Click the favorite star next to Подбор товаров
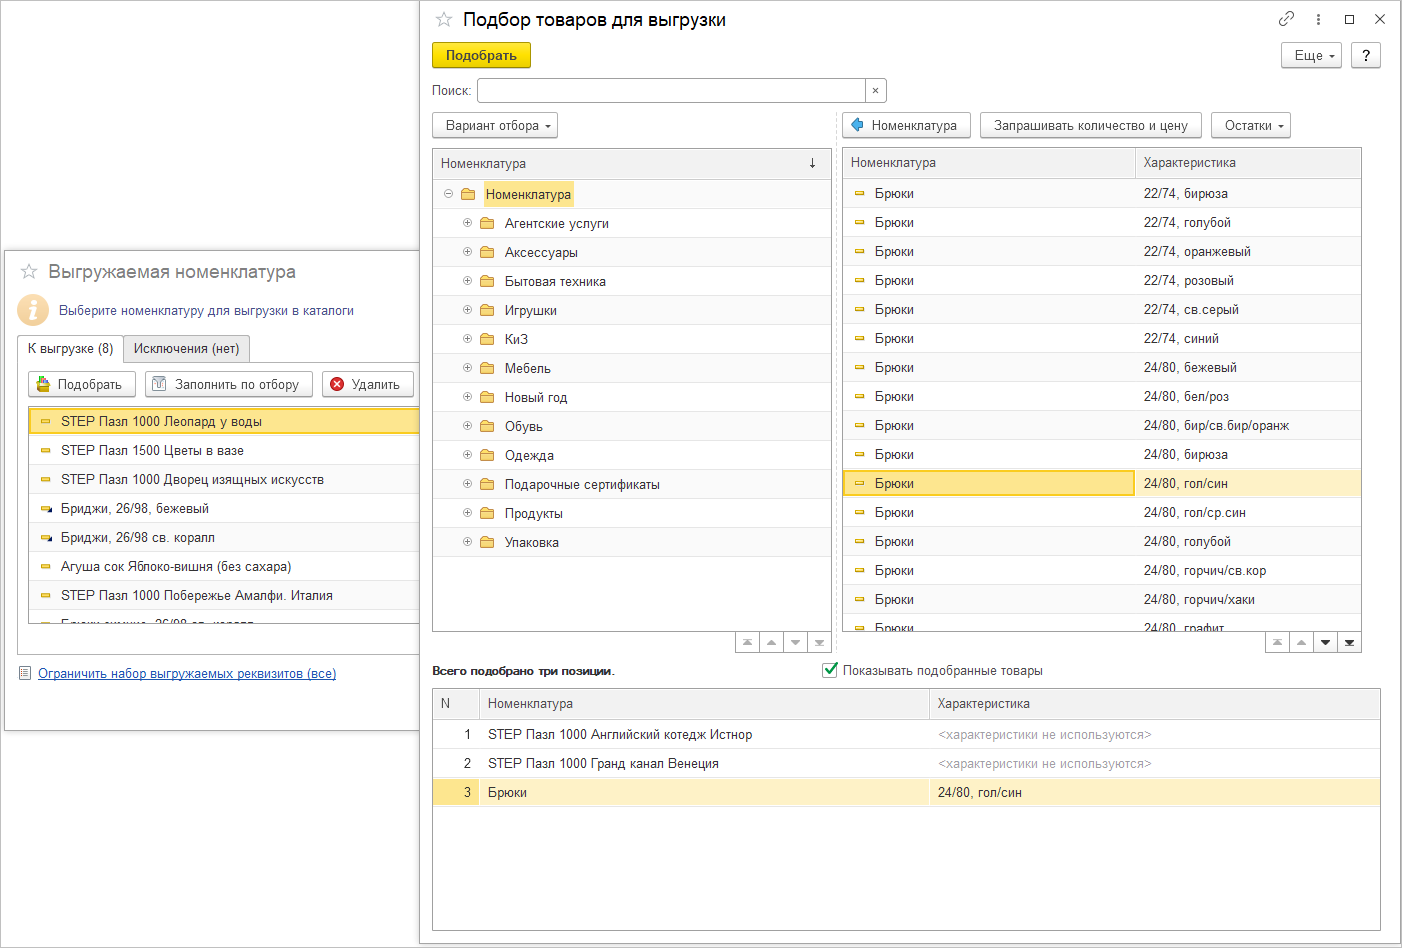 (x=444, y=20)
